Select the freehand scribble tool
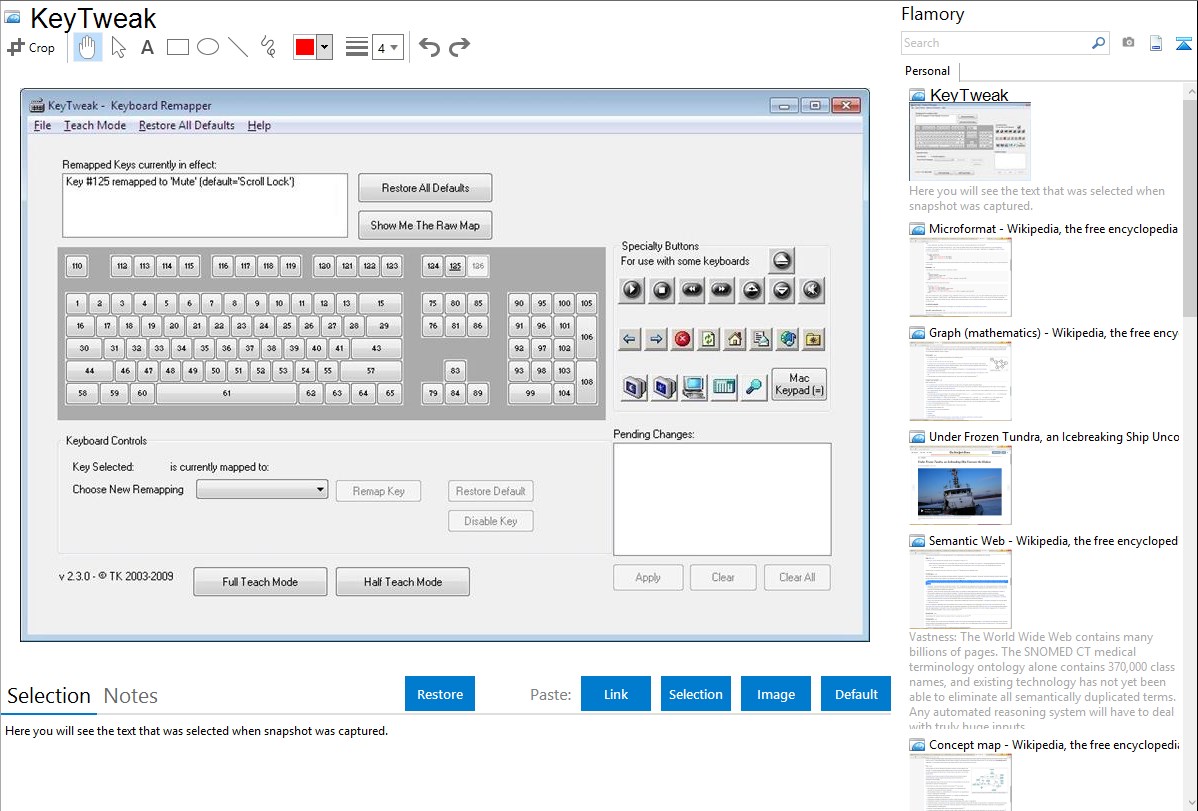 268,47
